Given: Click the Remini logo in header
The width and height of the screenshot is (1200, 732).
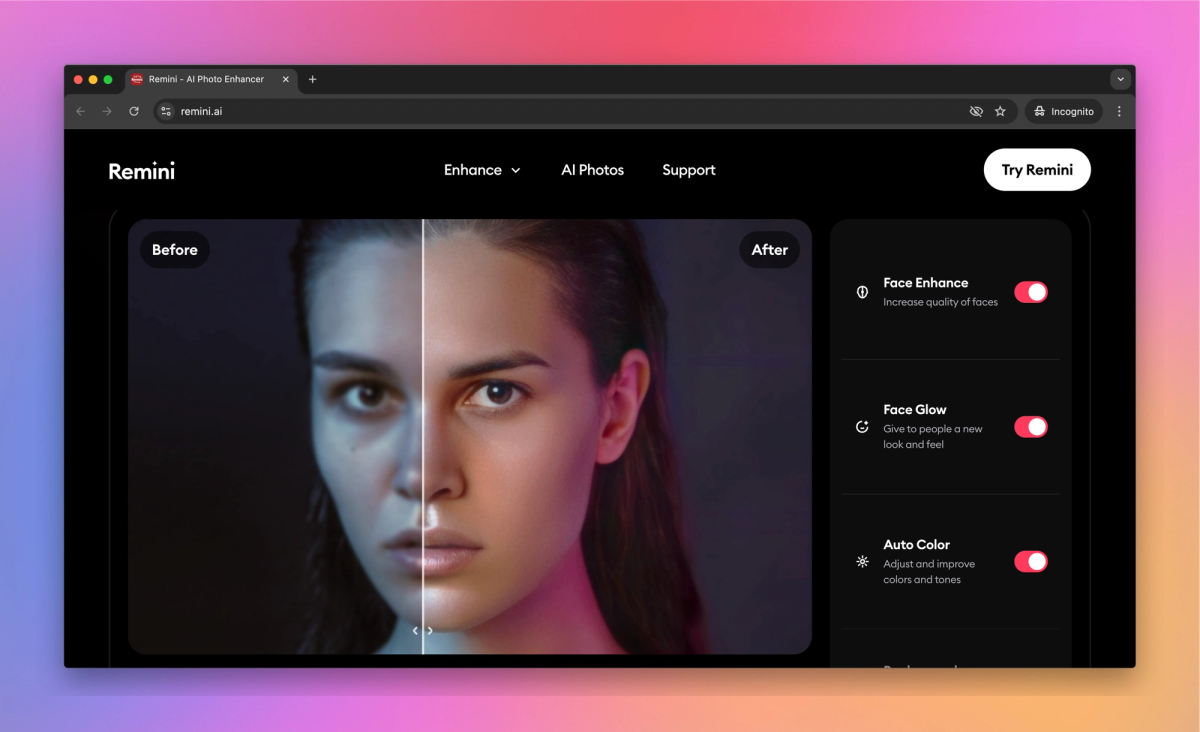Looking at the screenshot, I should 141,171.
